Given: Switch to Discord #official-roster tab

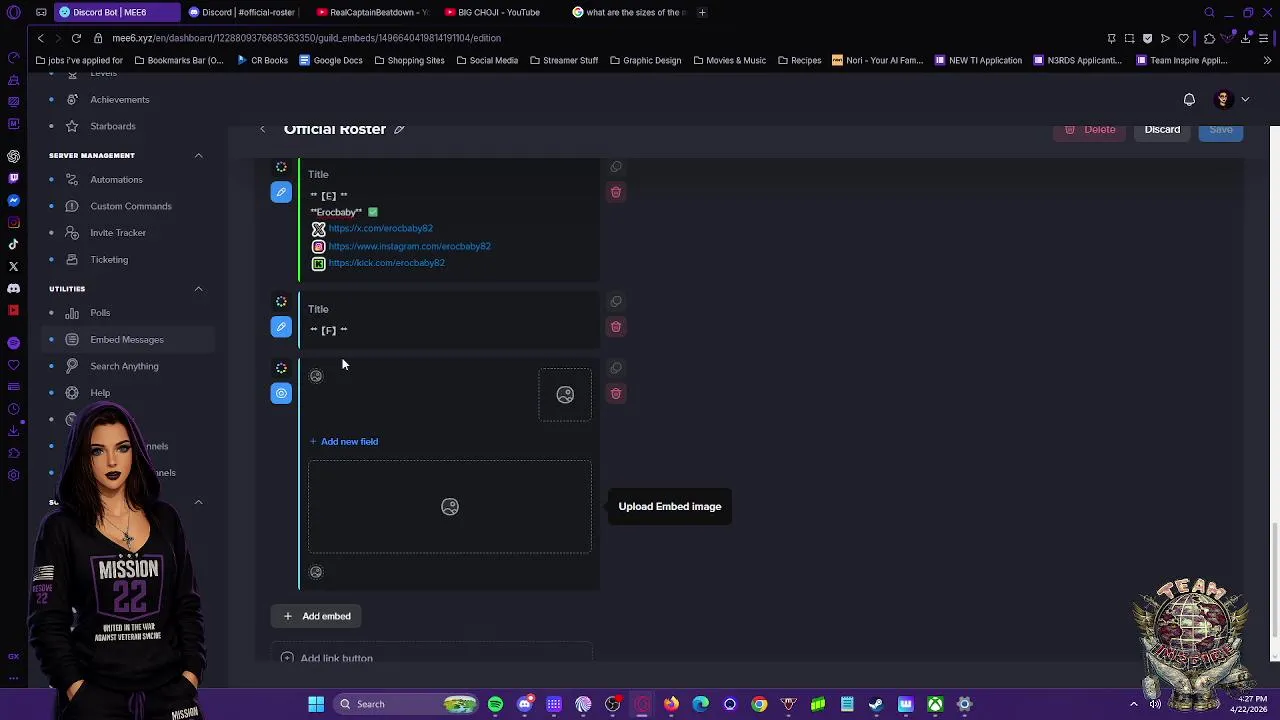Looking at the screenshot, I should (x=241, y=12).
